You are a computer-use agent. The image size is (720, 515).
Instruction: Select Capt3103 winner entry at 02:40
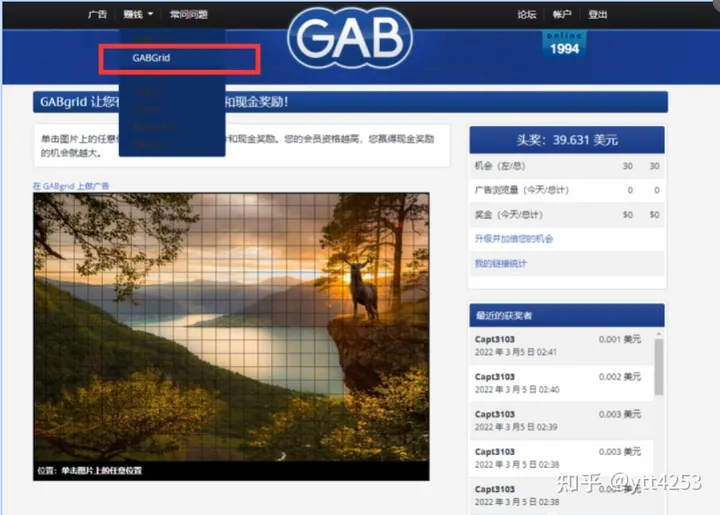562,383
